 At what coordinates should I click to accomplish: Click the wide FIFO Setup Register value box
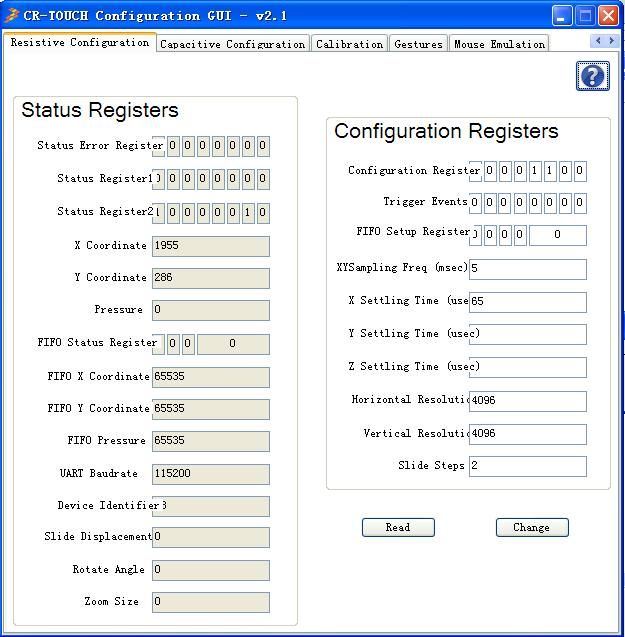[558, 235]
